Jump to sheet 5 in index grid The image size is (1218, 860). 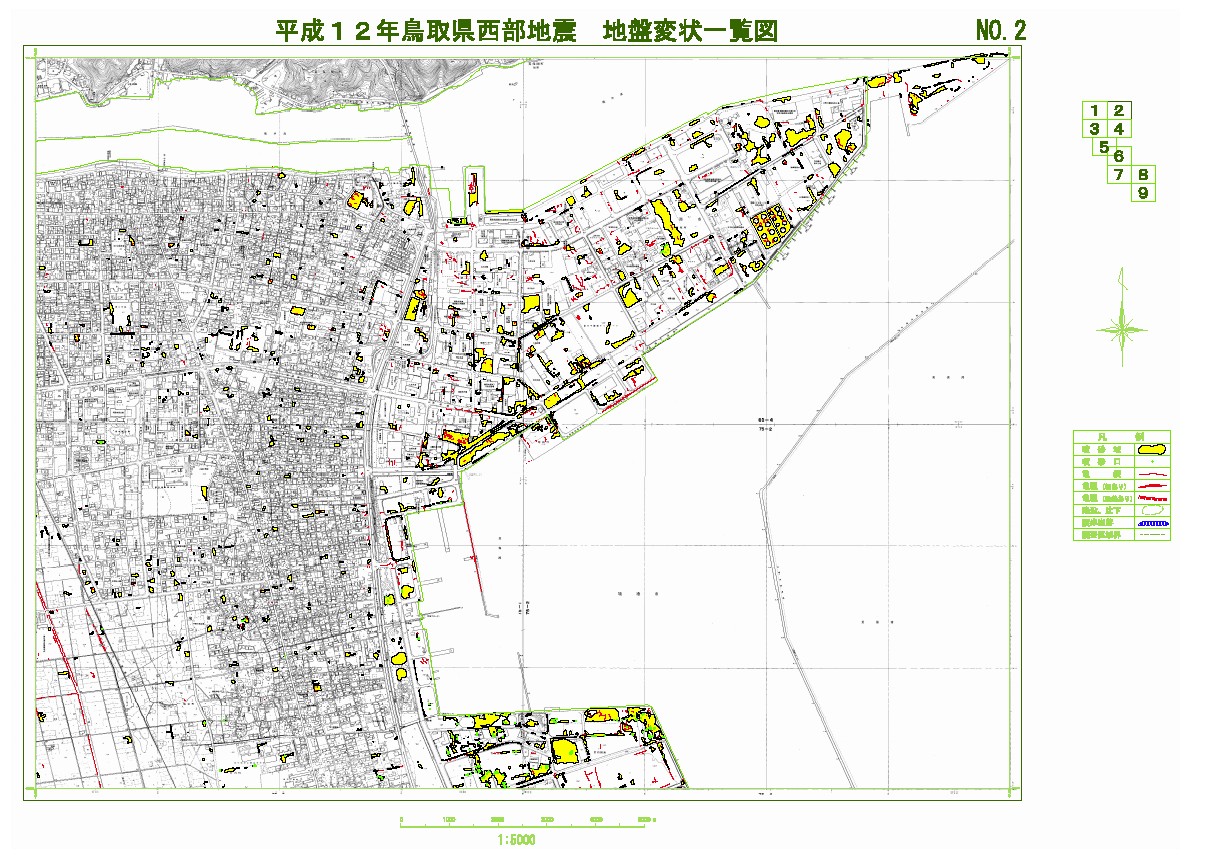pyautogui.click(x=1104, y=147)
